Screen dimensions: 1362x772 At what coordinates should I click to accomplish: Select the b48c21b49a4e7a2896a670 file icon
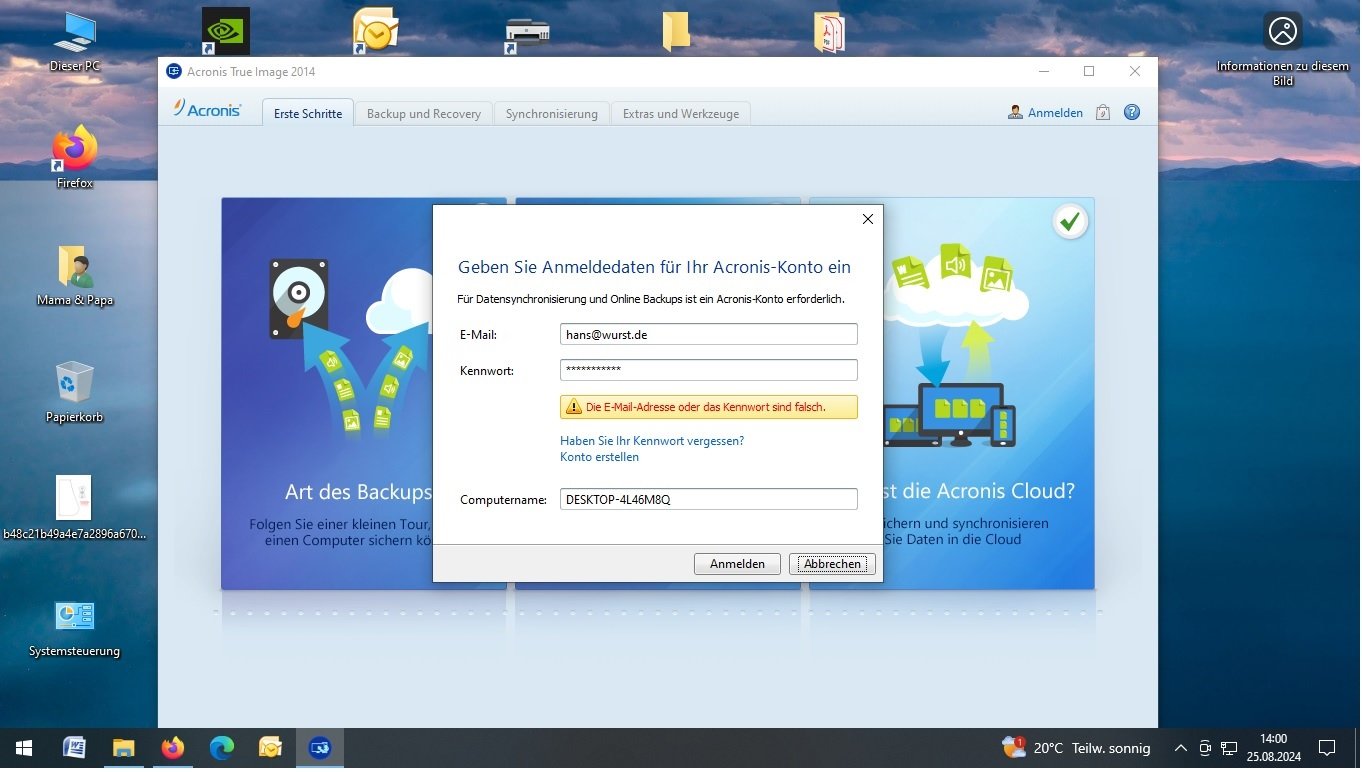point(74,498)
